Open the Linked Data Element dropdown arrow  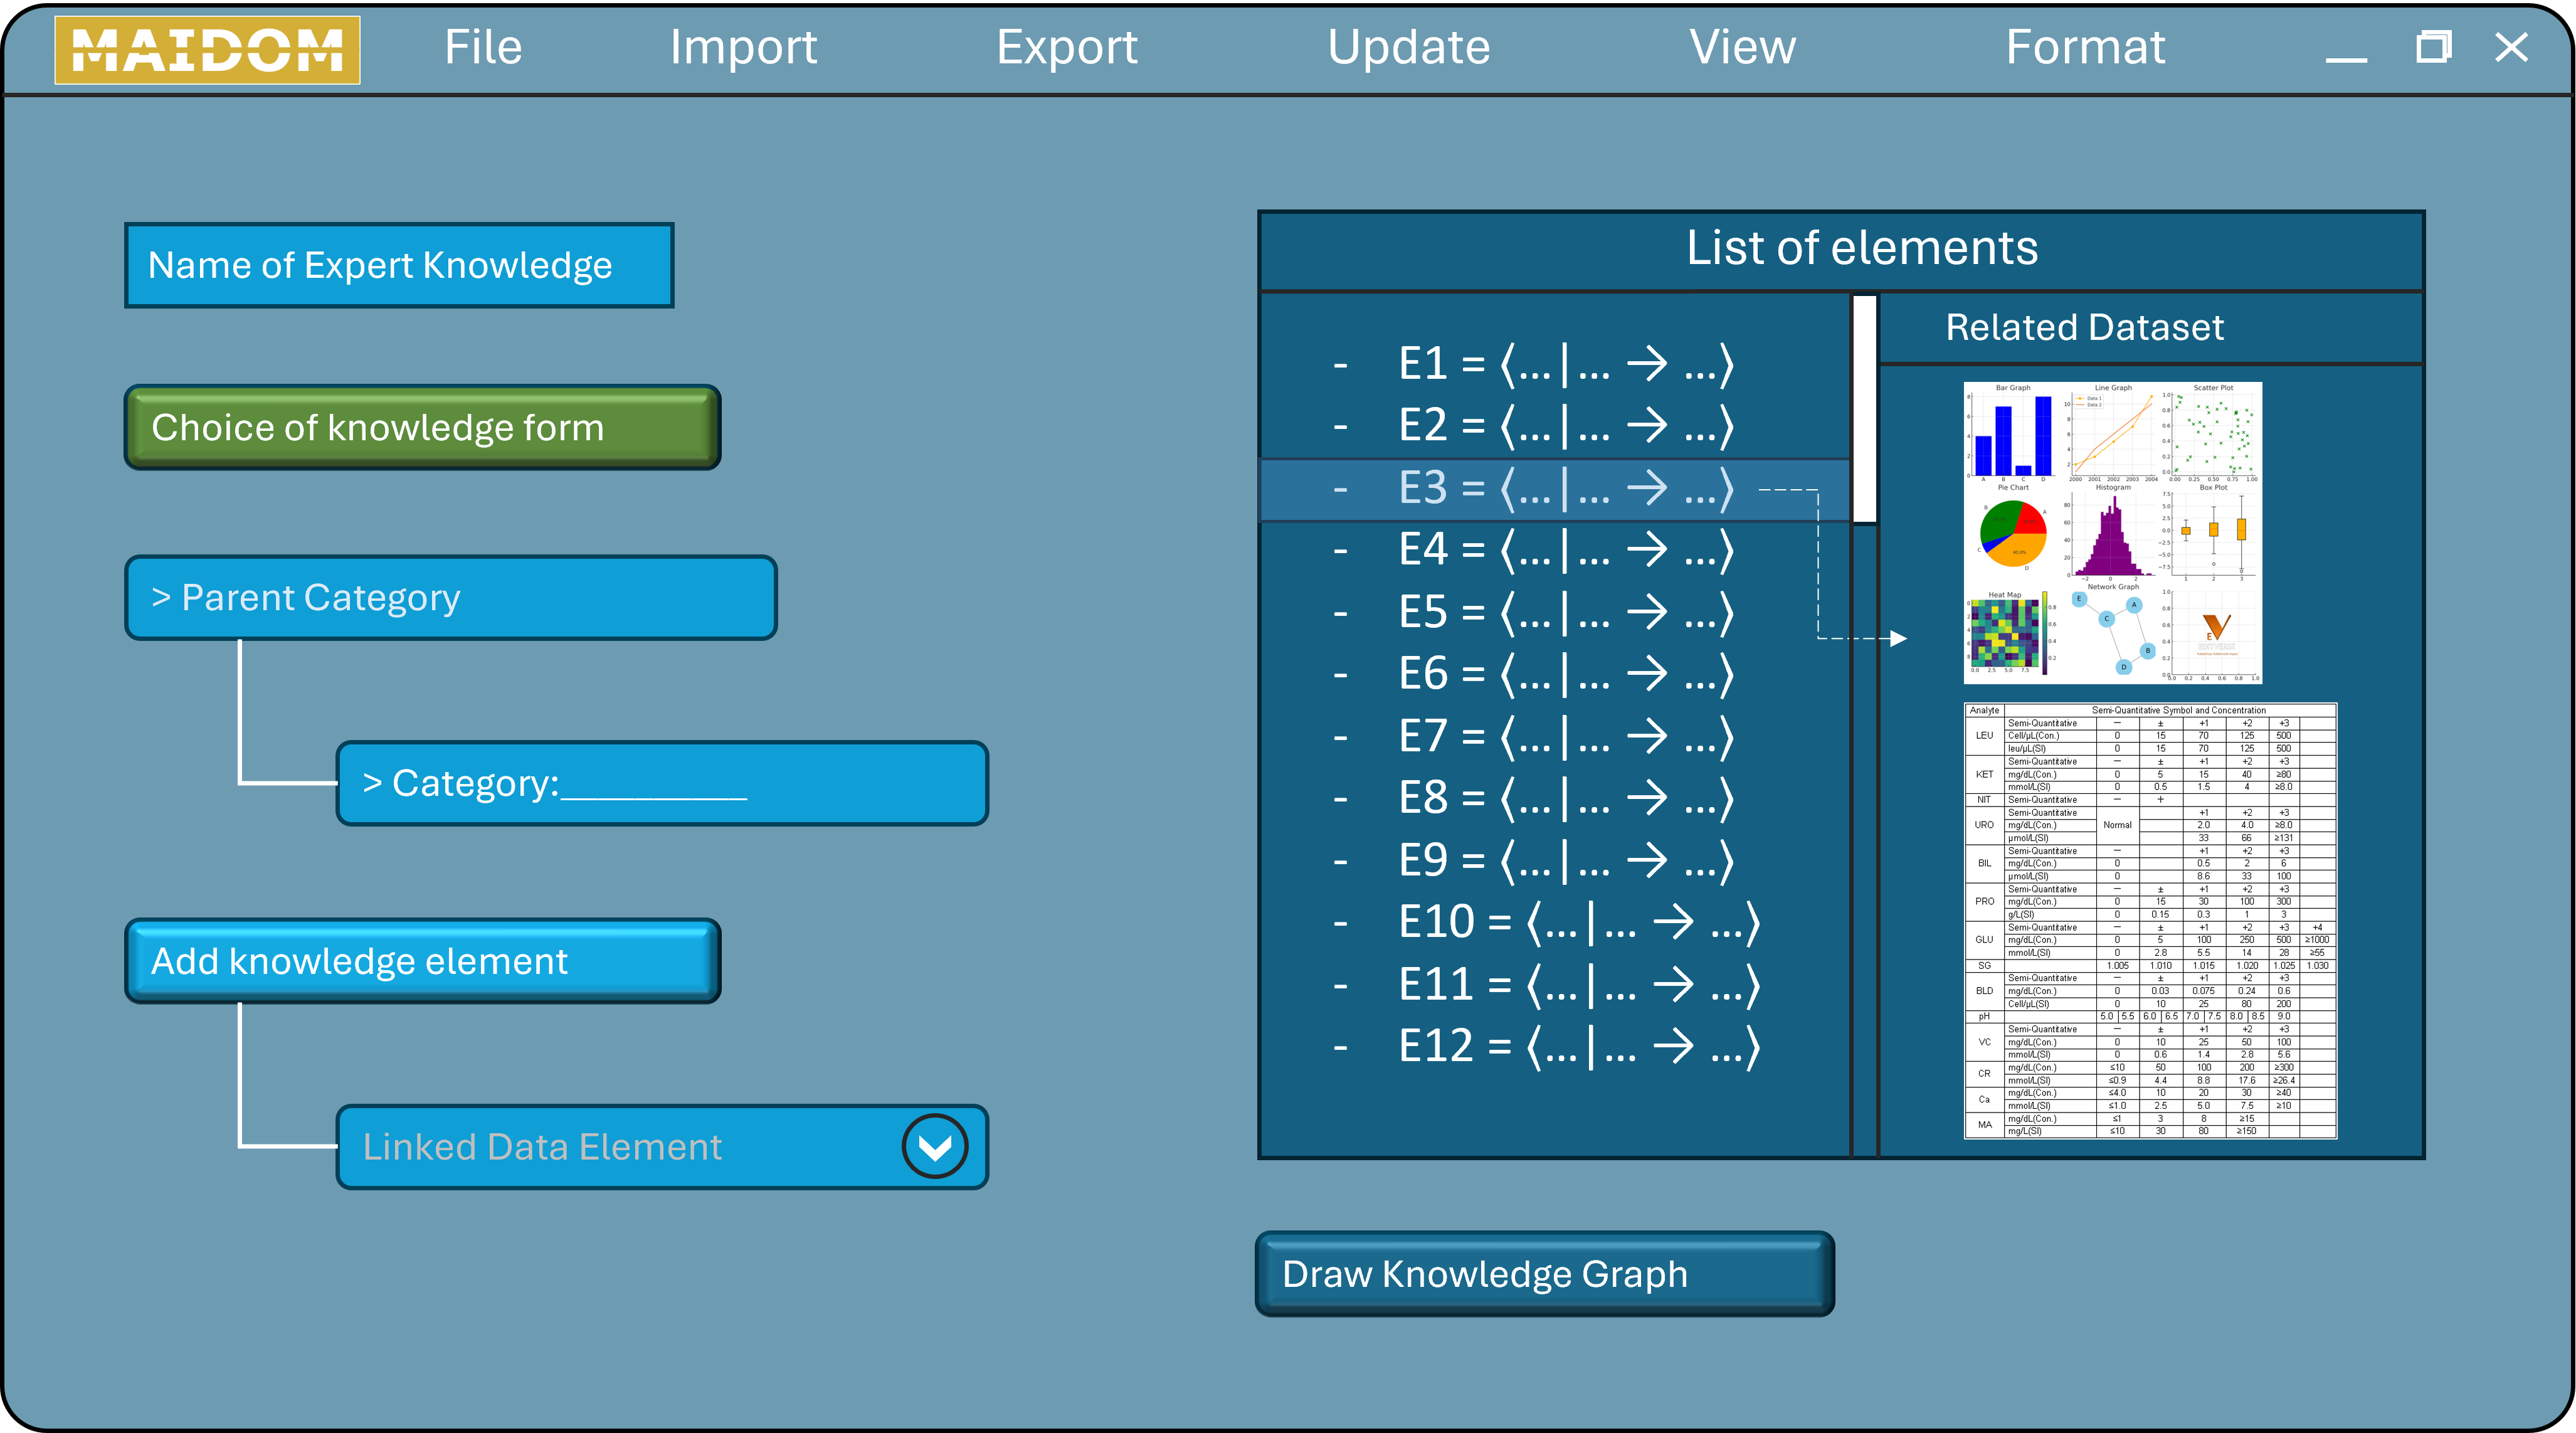[x=934, y=1146]
